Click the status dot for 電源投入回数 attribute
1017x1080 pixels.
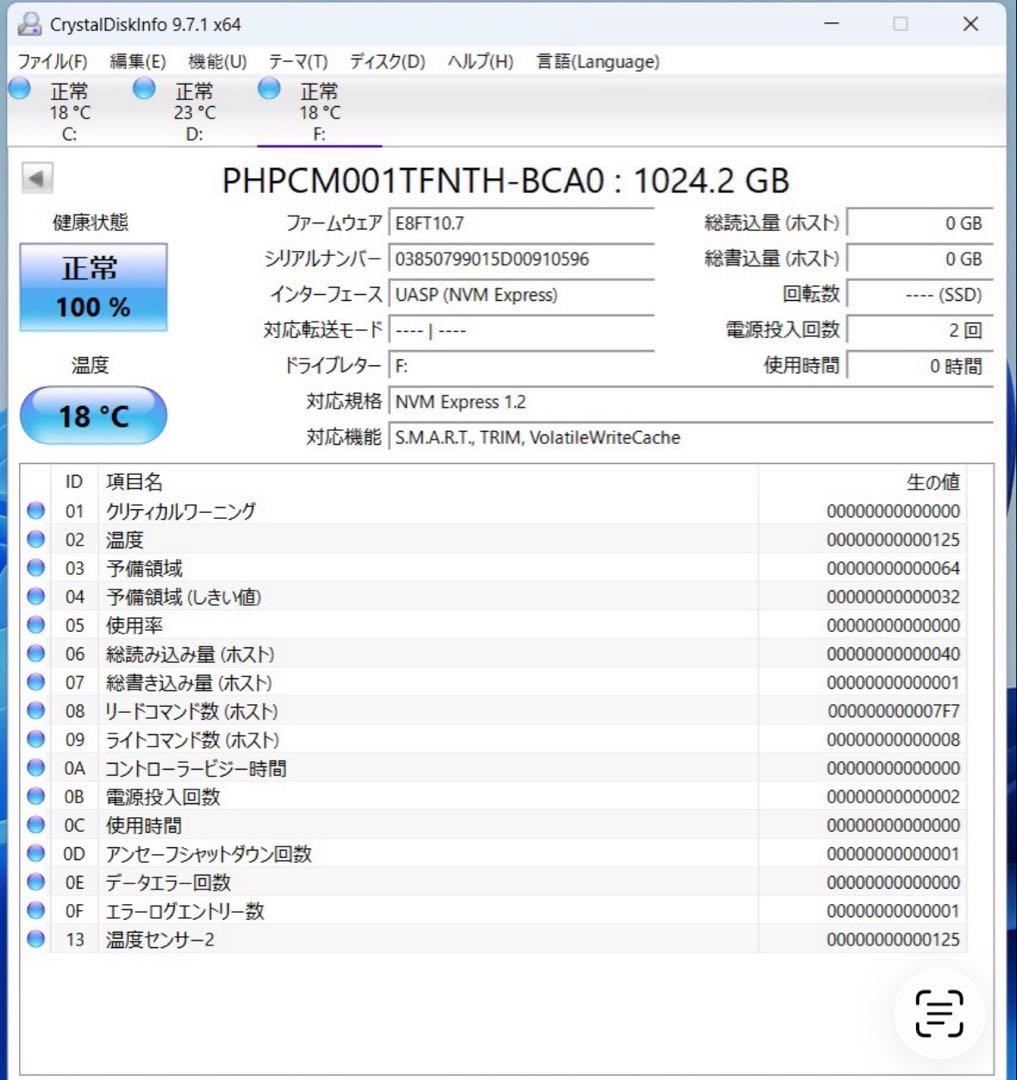pyautogui.click(x=36, y=796)
